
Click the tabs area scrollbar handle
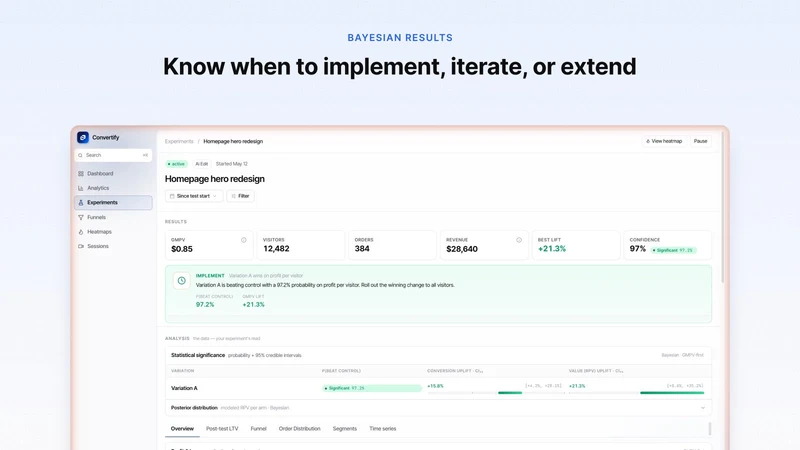click(x=710, y=429)
